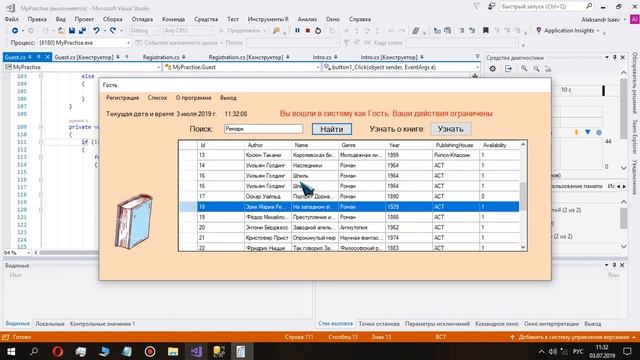This screenshot has width=640, height=360.
Task: Close the Guest.cs editor tab
Action: click(47, 57)
